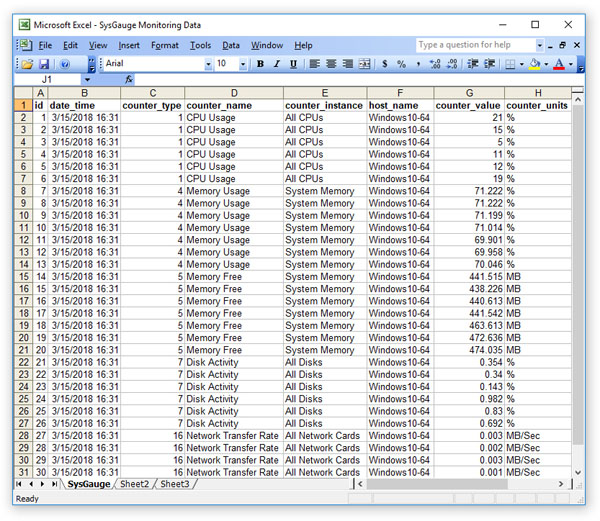Go to last sheet tab arrow
The width and height of the screenshot is (600, 521).
[54, 484]
